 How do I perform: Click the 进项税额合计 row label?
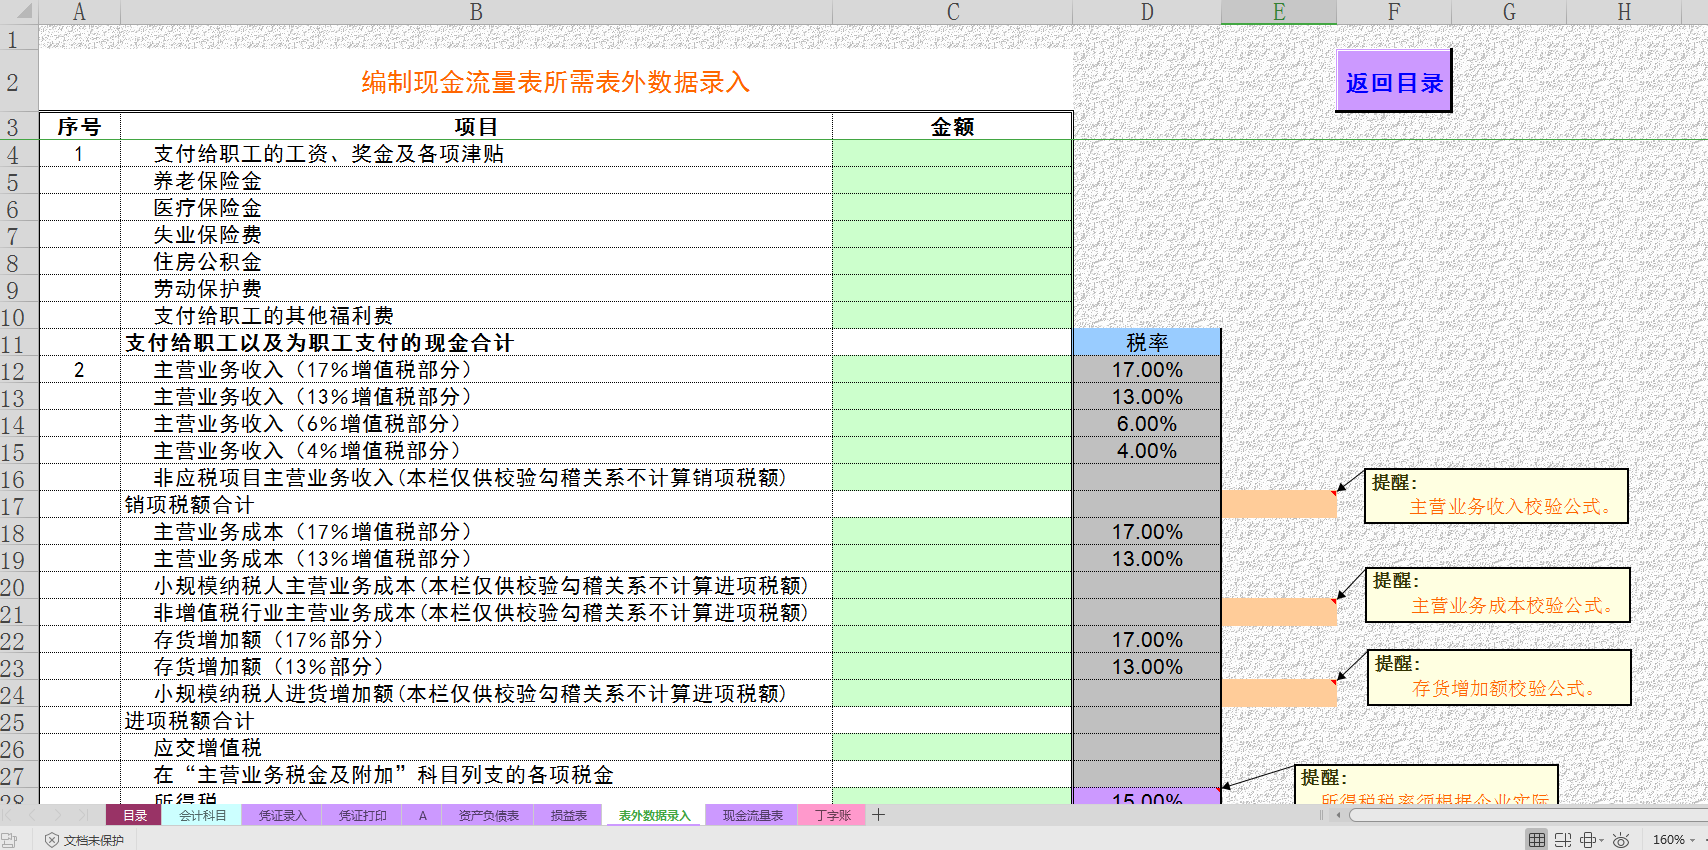coord(189,721)
